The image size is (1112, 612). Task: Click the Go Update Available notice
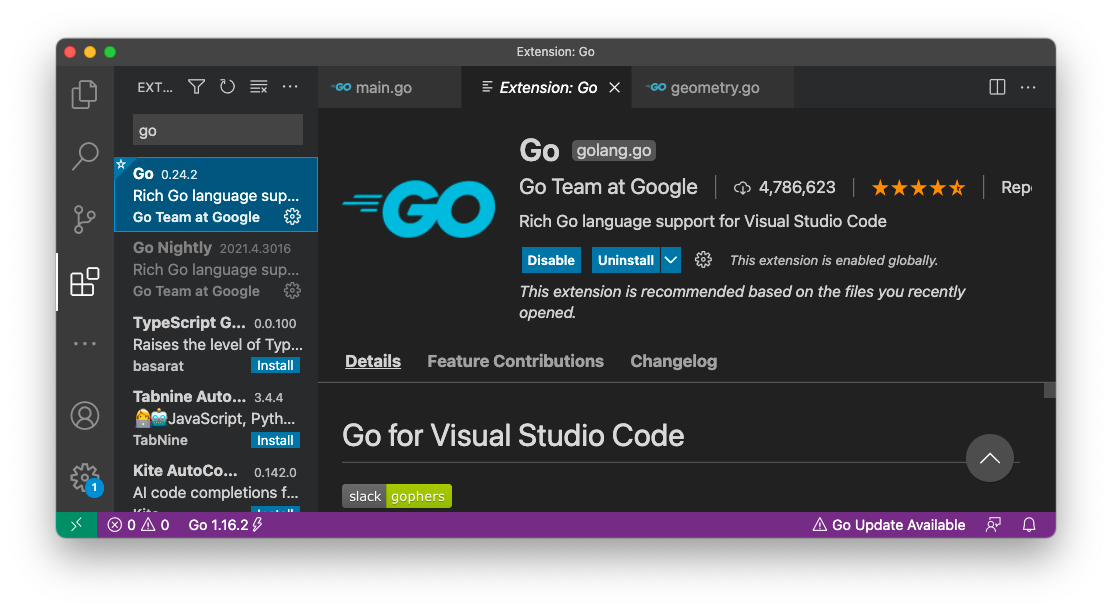pos(889,525)
